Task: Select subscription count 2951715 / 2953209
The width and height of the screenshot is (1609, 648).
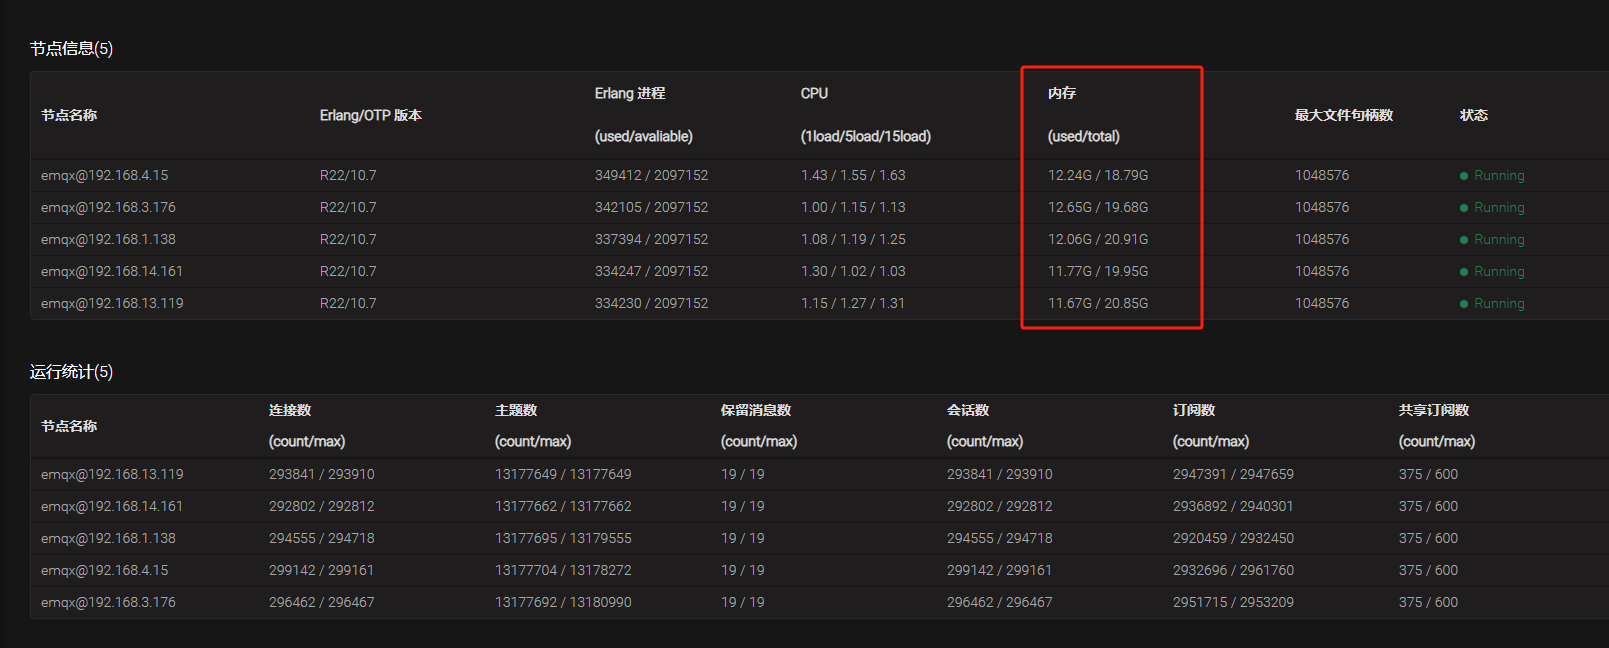Action: pyautogui.click(x=1233, y=602)
